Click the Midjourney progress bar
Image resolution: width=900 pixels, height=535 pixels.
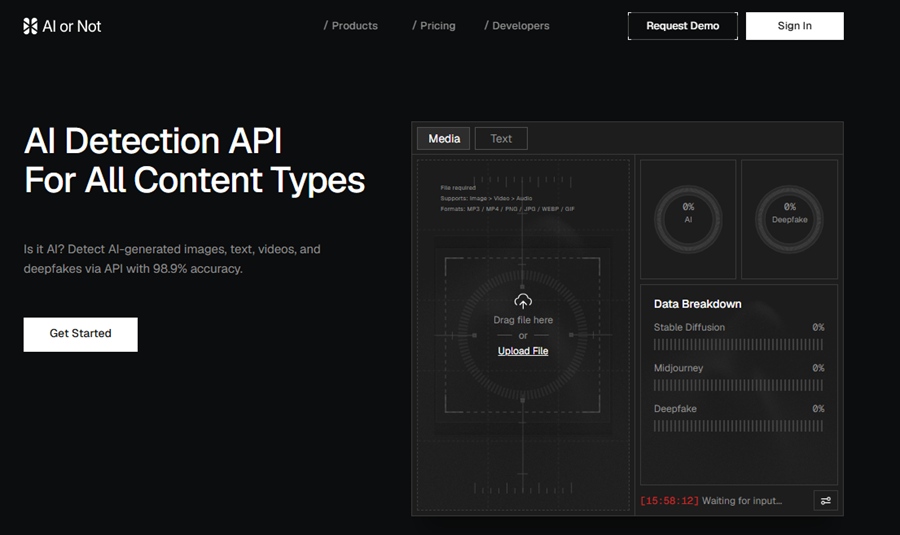pyautogui.click(x=738, y=385)
